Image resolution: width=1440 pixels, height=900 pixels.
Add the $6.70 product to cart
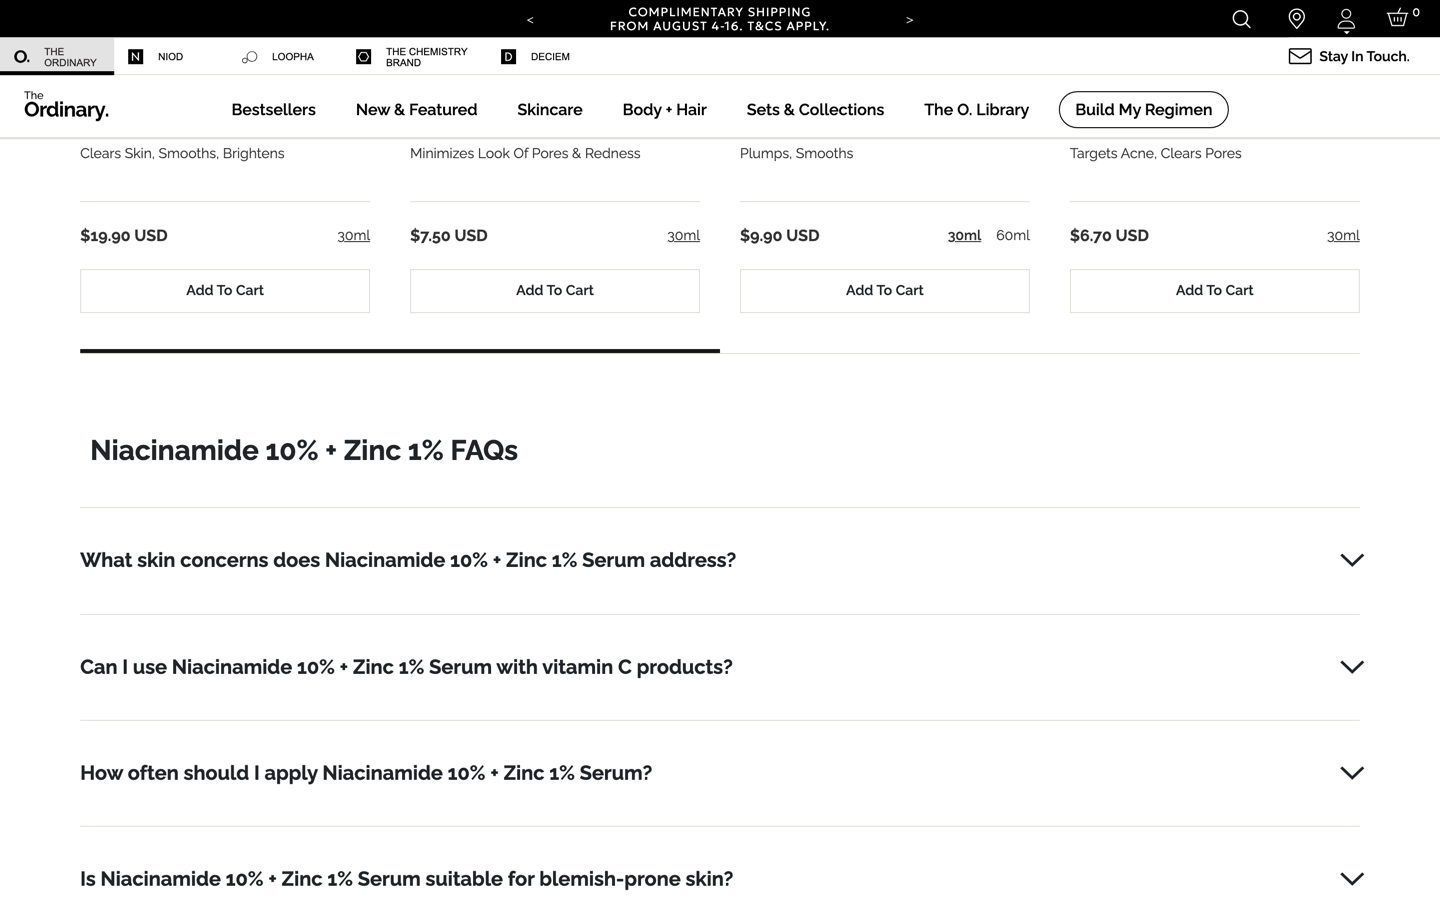point(1215,291)
